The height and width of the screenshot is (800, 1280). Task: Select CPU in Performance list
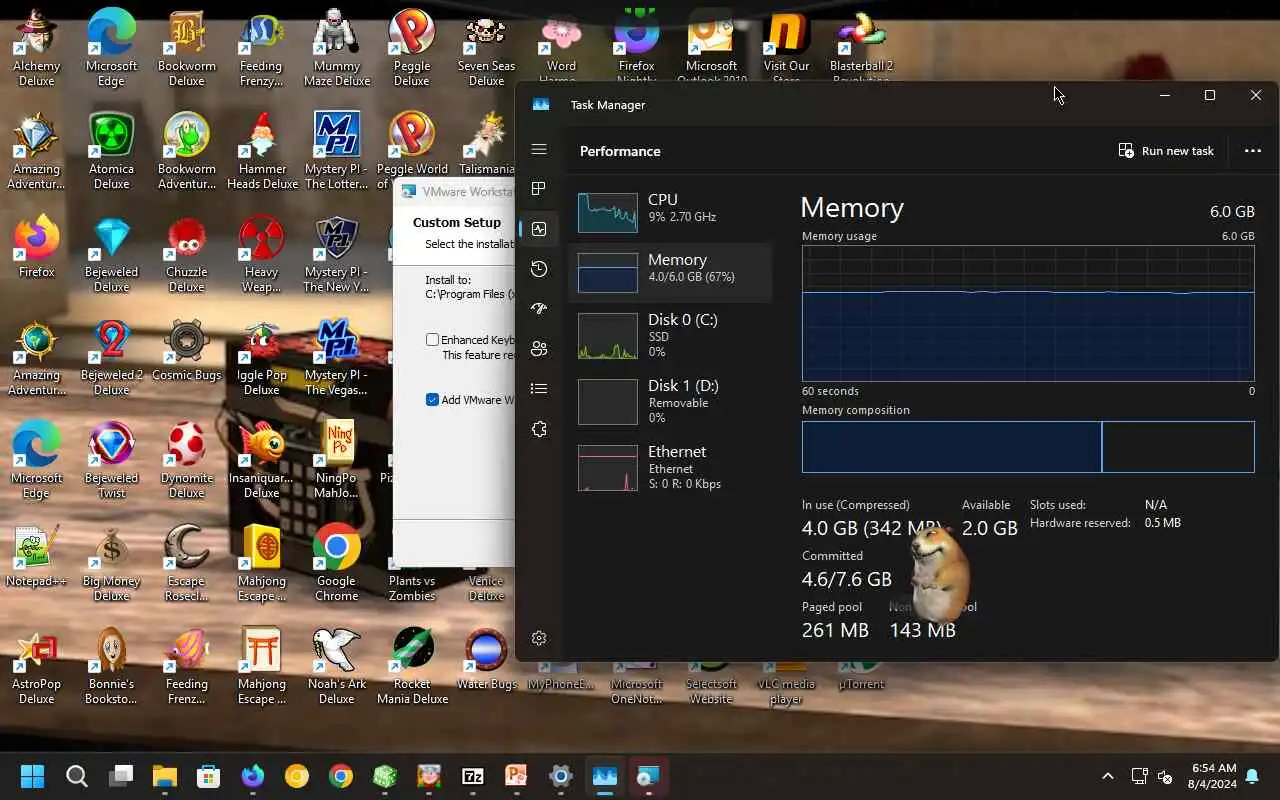[x=670, y=211]
